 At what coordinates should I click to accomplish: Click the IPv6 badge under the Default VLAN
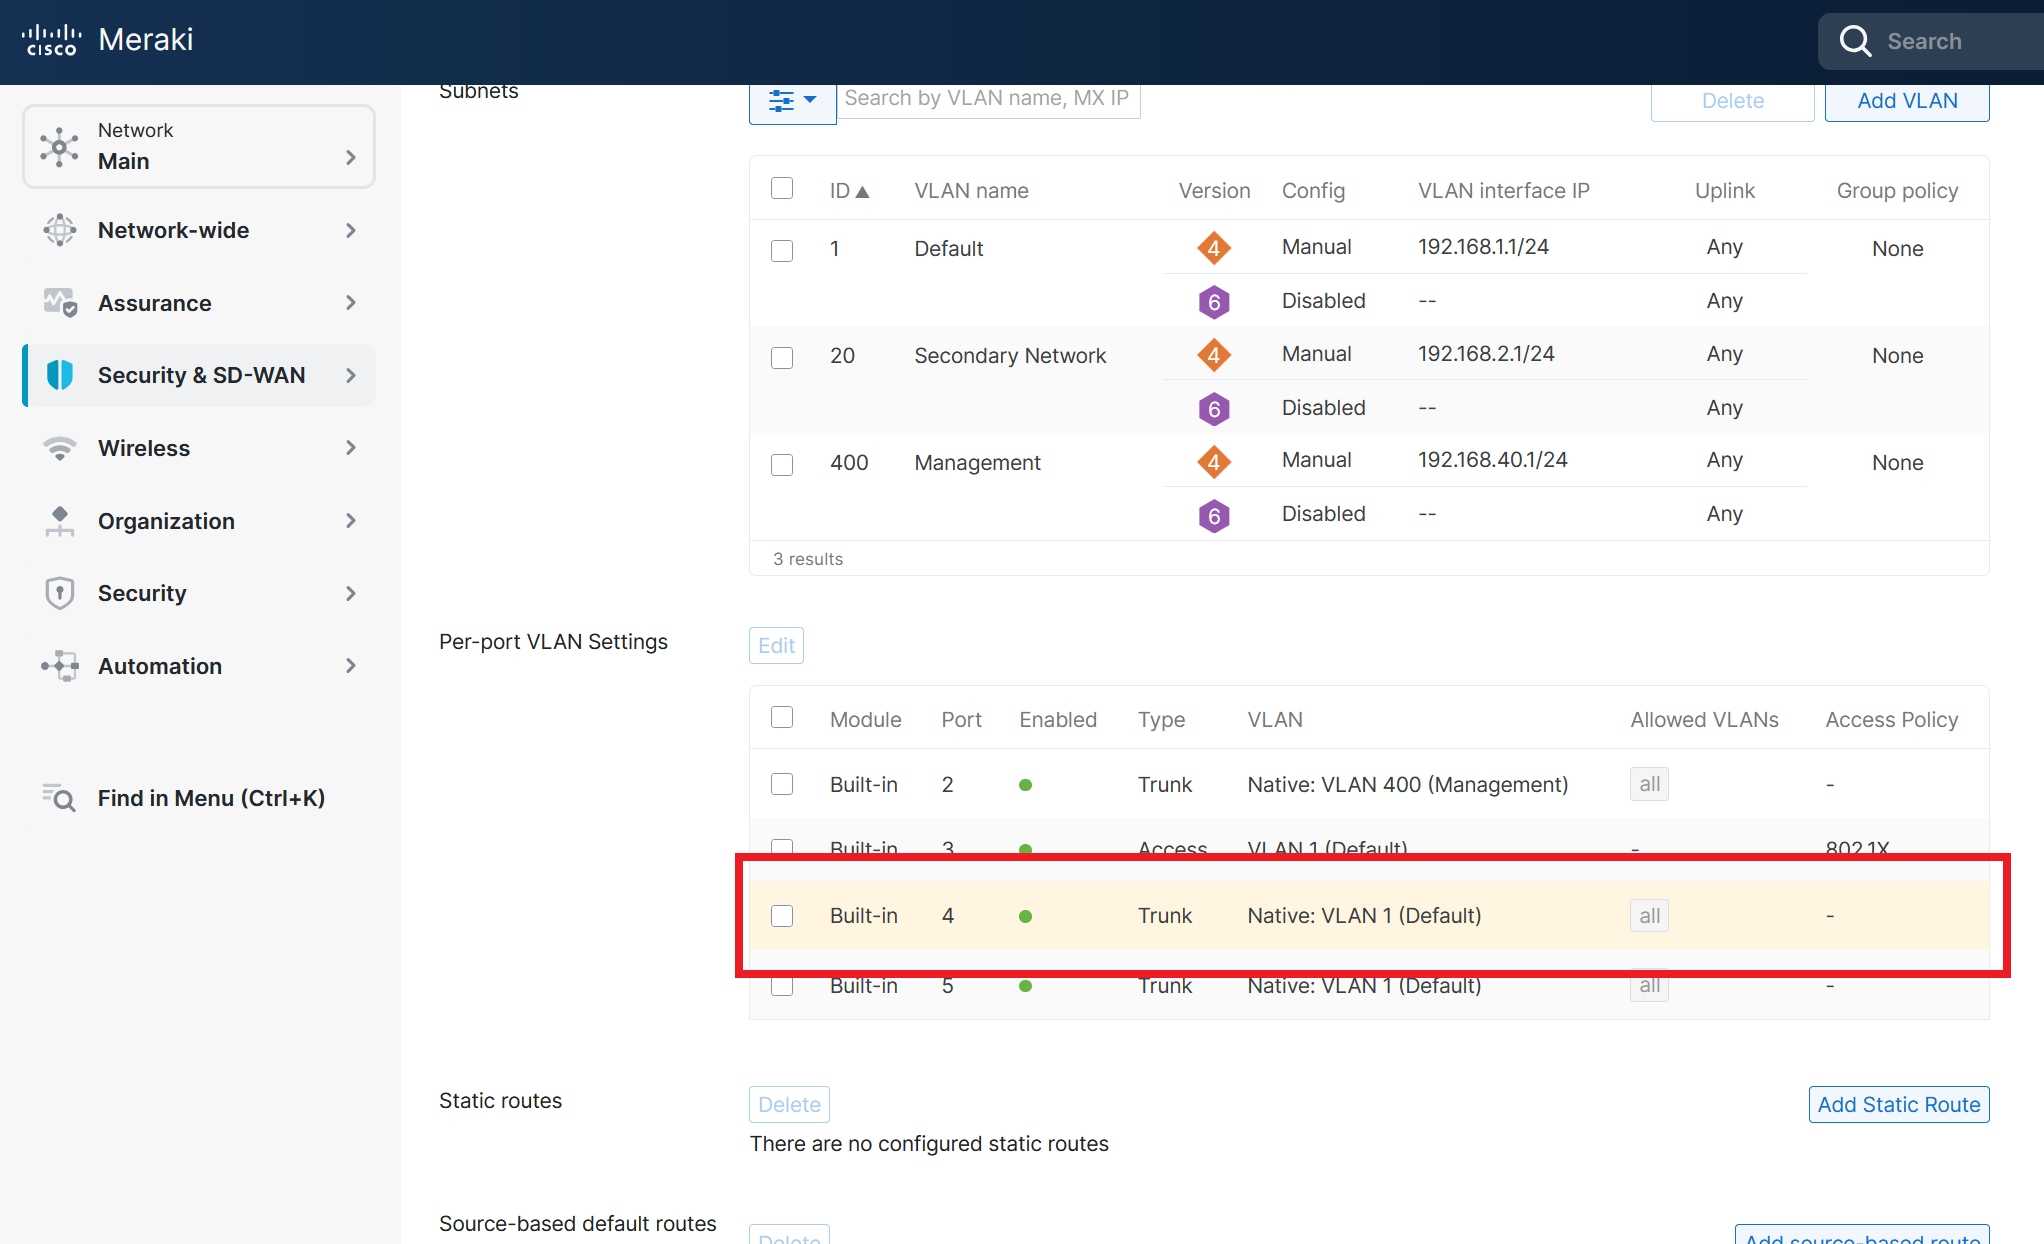[1214, 302]
